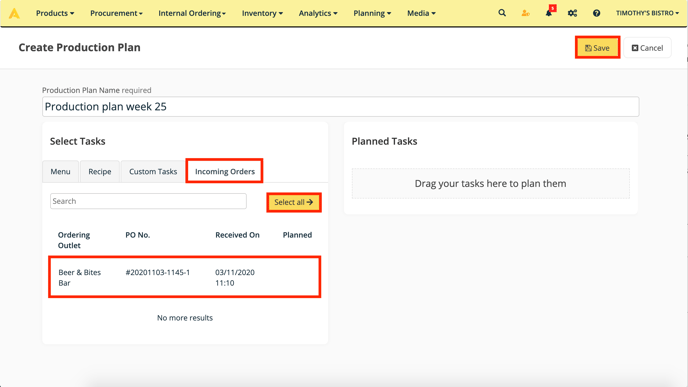The width and height of the screenshot is (688, 387).
Task: Click the Ordering Outlet column header
Action: coord(74,240)
